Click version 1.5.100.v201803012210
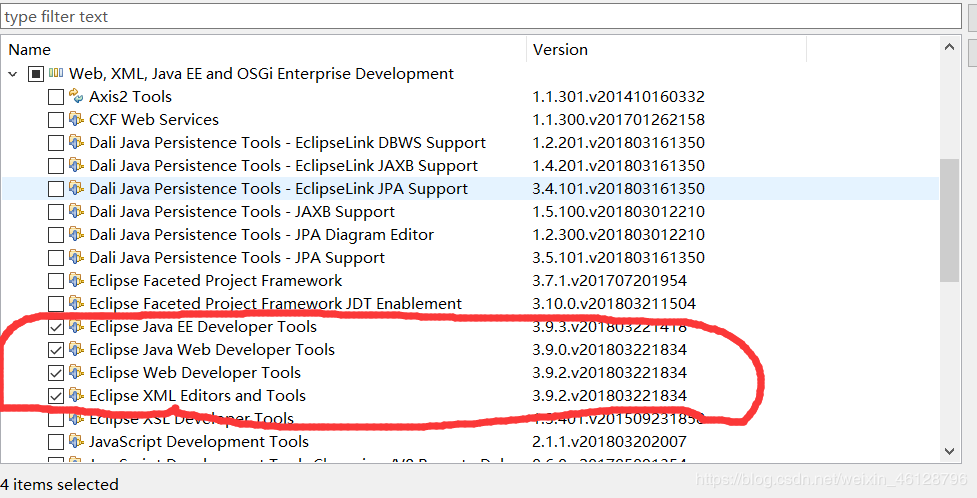 coord(618,212)
